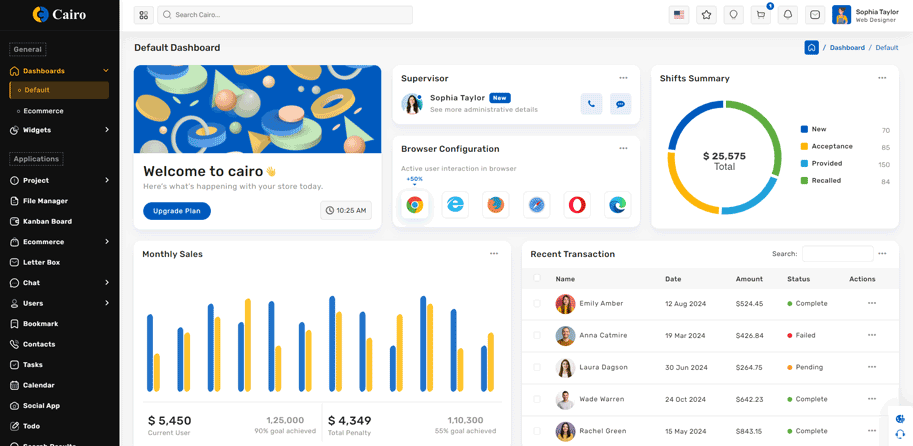Select the Firefox browser icon
Screen dimensions: 913x446
pyautogui.click(x=496, y=205)
